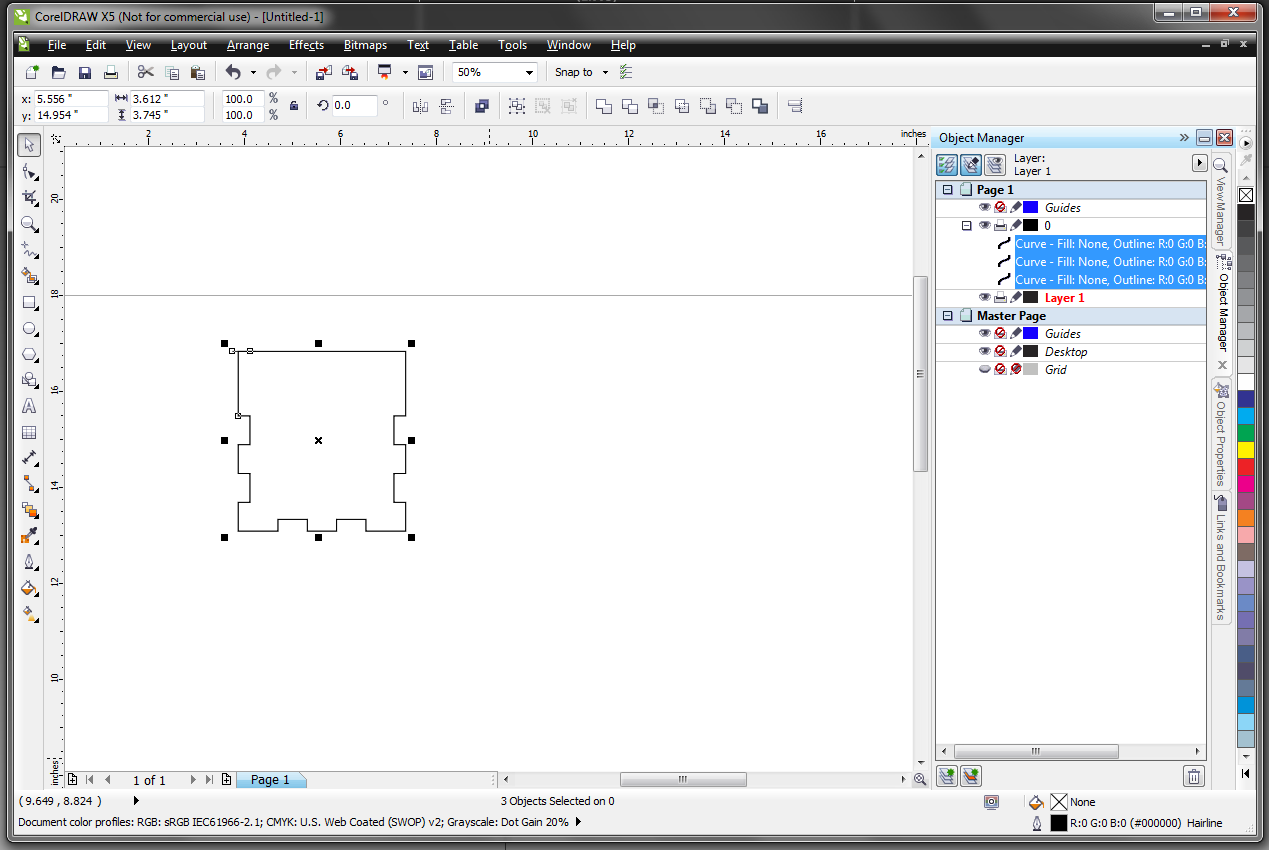Select the Ellipse tool
Viewport: 1269px width, 850px height.
[x=29, y=328]
